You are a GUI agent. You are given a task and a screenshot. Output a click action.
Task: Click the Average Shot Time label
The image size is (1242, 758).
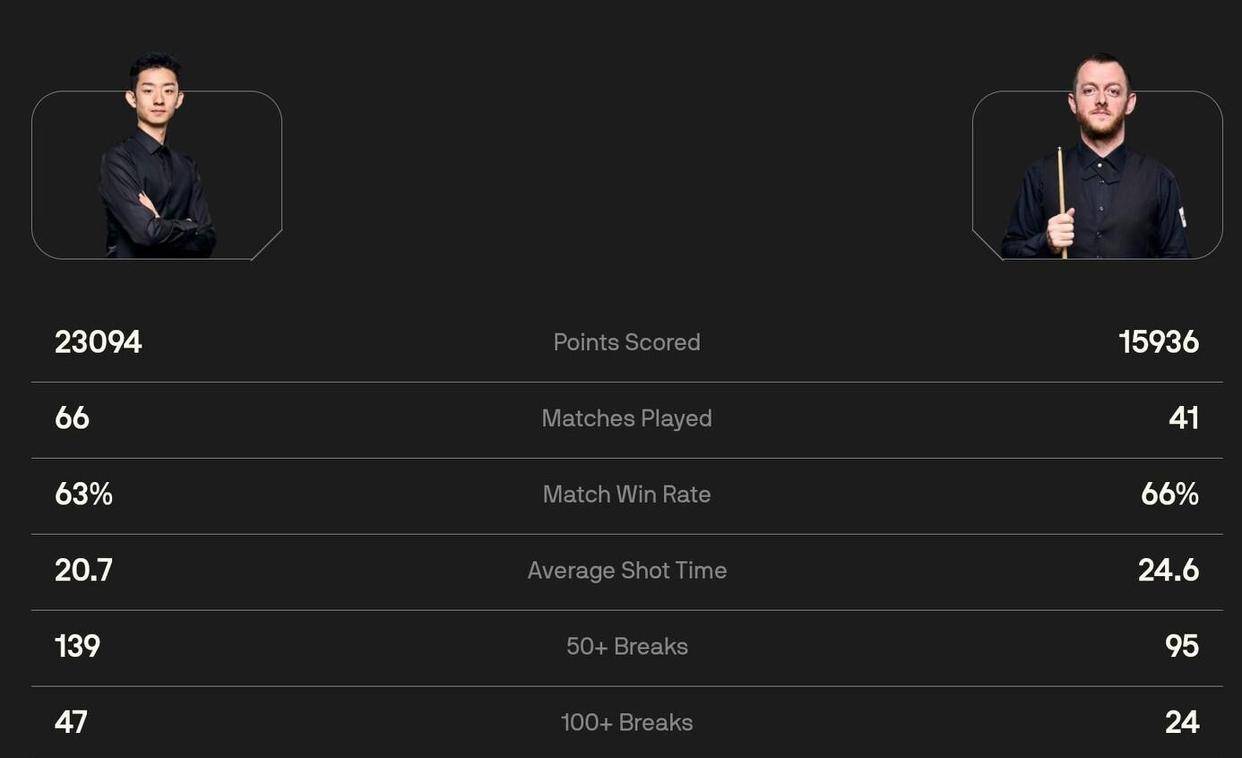[x=627, y=570]
